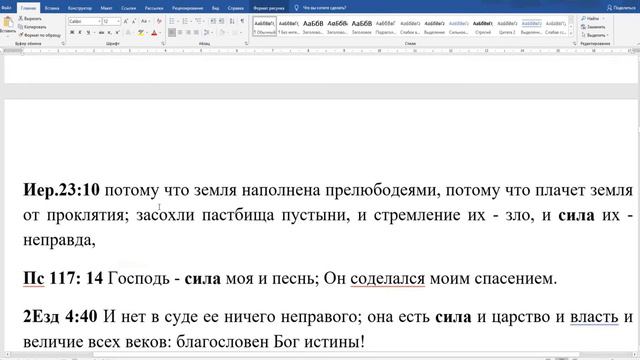Click the bulleted list icon
The height and width of the screenshot is (360, 640).
172,21
